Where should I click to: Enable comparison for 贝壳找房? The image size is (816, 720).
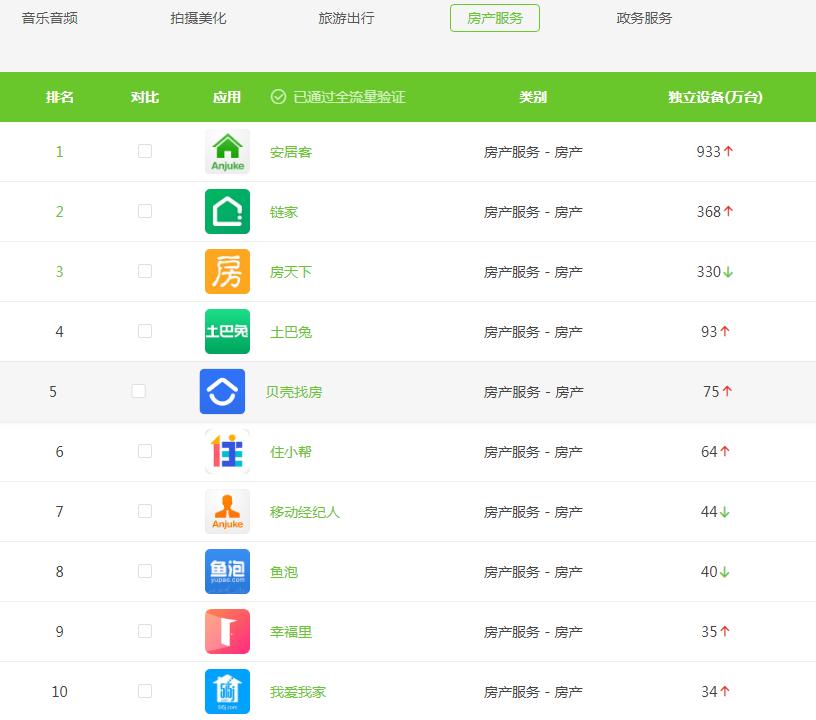(139, 391)
